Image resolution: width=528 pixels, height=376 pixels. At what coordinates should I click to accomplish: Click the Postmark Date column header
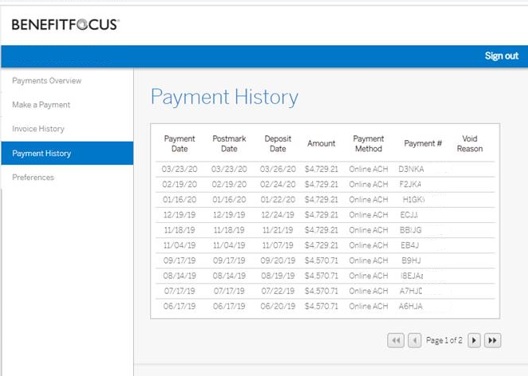coord(229,144)
